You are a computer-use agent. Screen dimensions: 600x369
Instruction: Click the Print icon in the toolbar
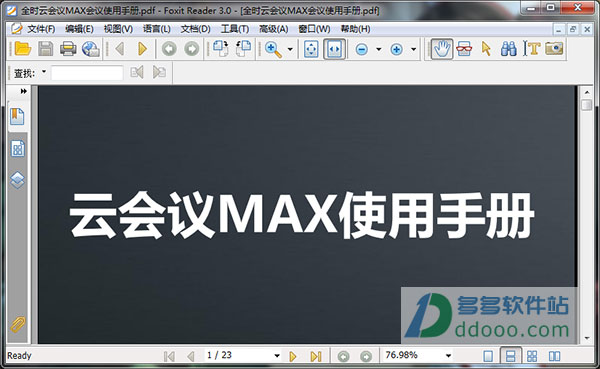coord(68,49)
